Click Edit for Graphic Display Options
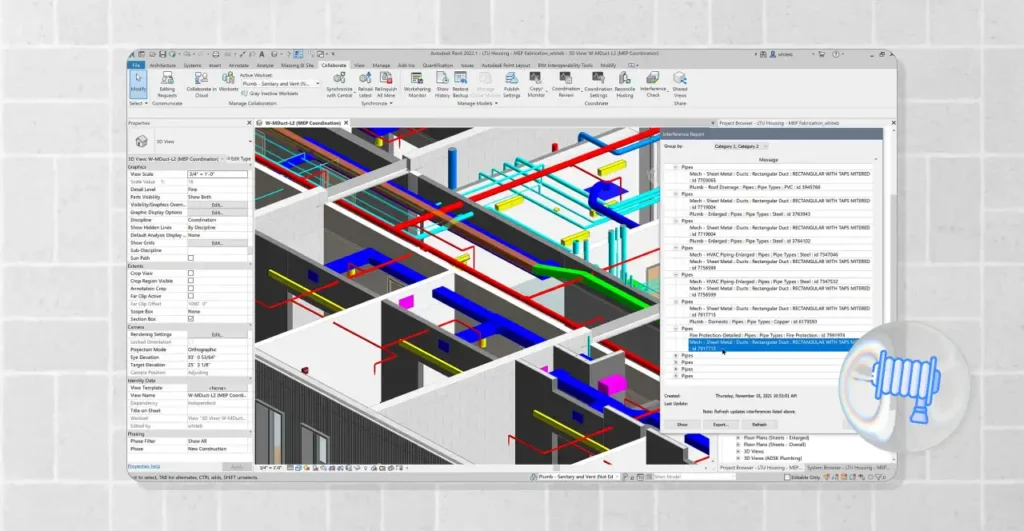 point(217,212)
